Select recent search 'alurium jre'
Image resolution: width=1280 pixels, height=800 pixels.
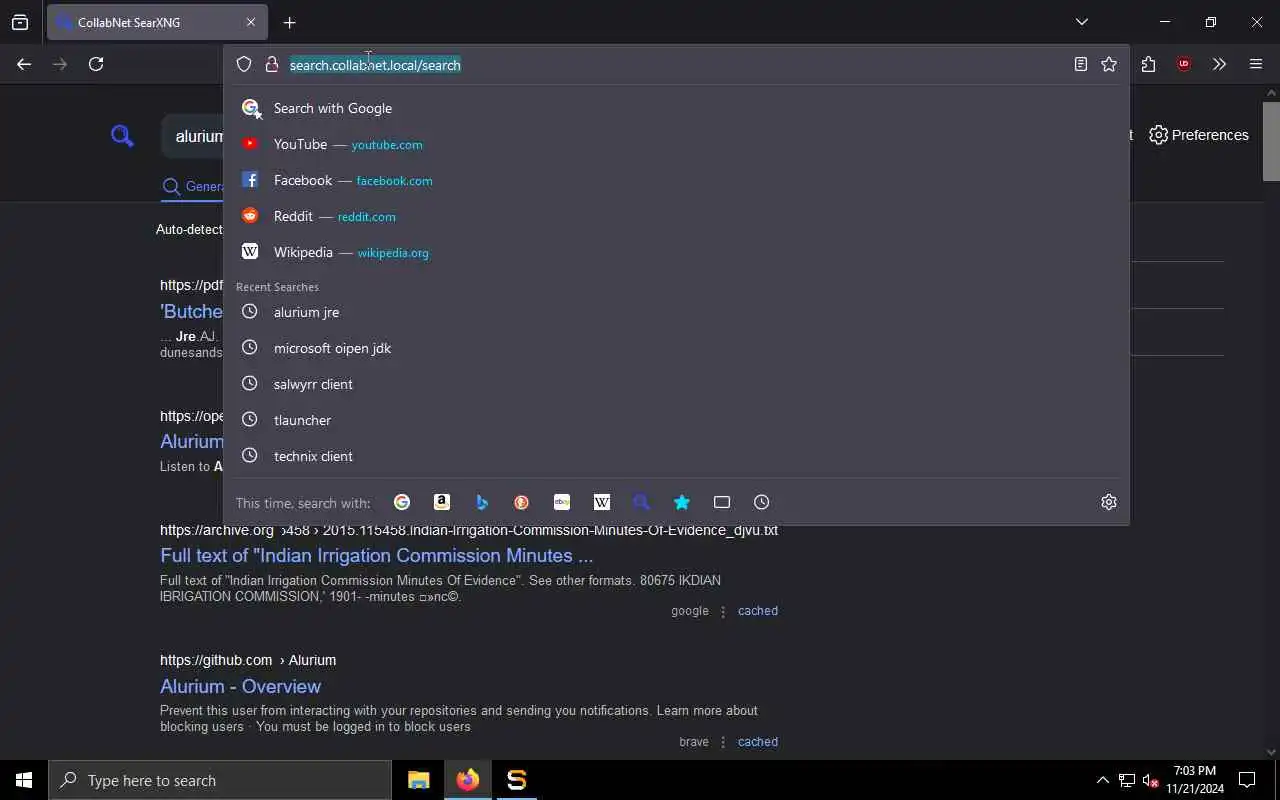coord(676,312)
